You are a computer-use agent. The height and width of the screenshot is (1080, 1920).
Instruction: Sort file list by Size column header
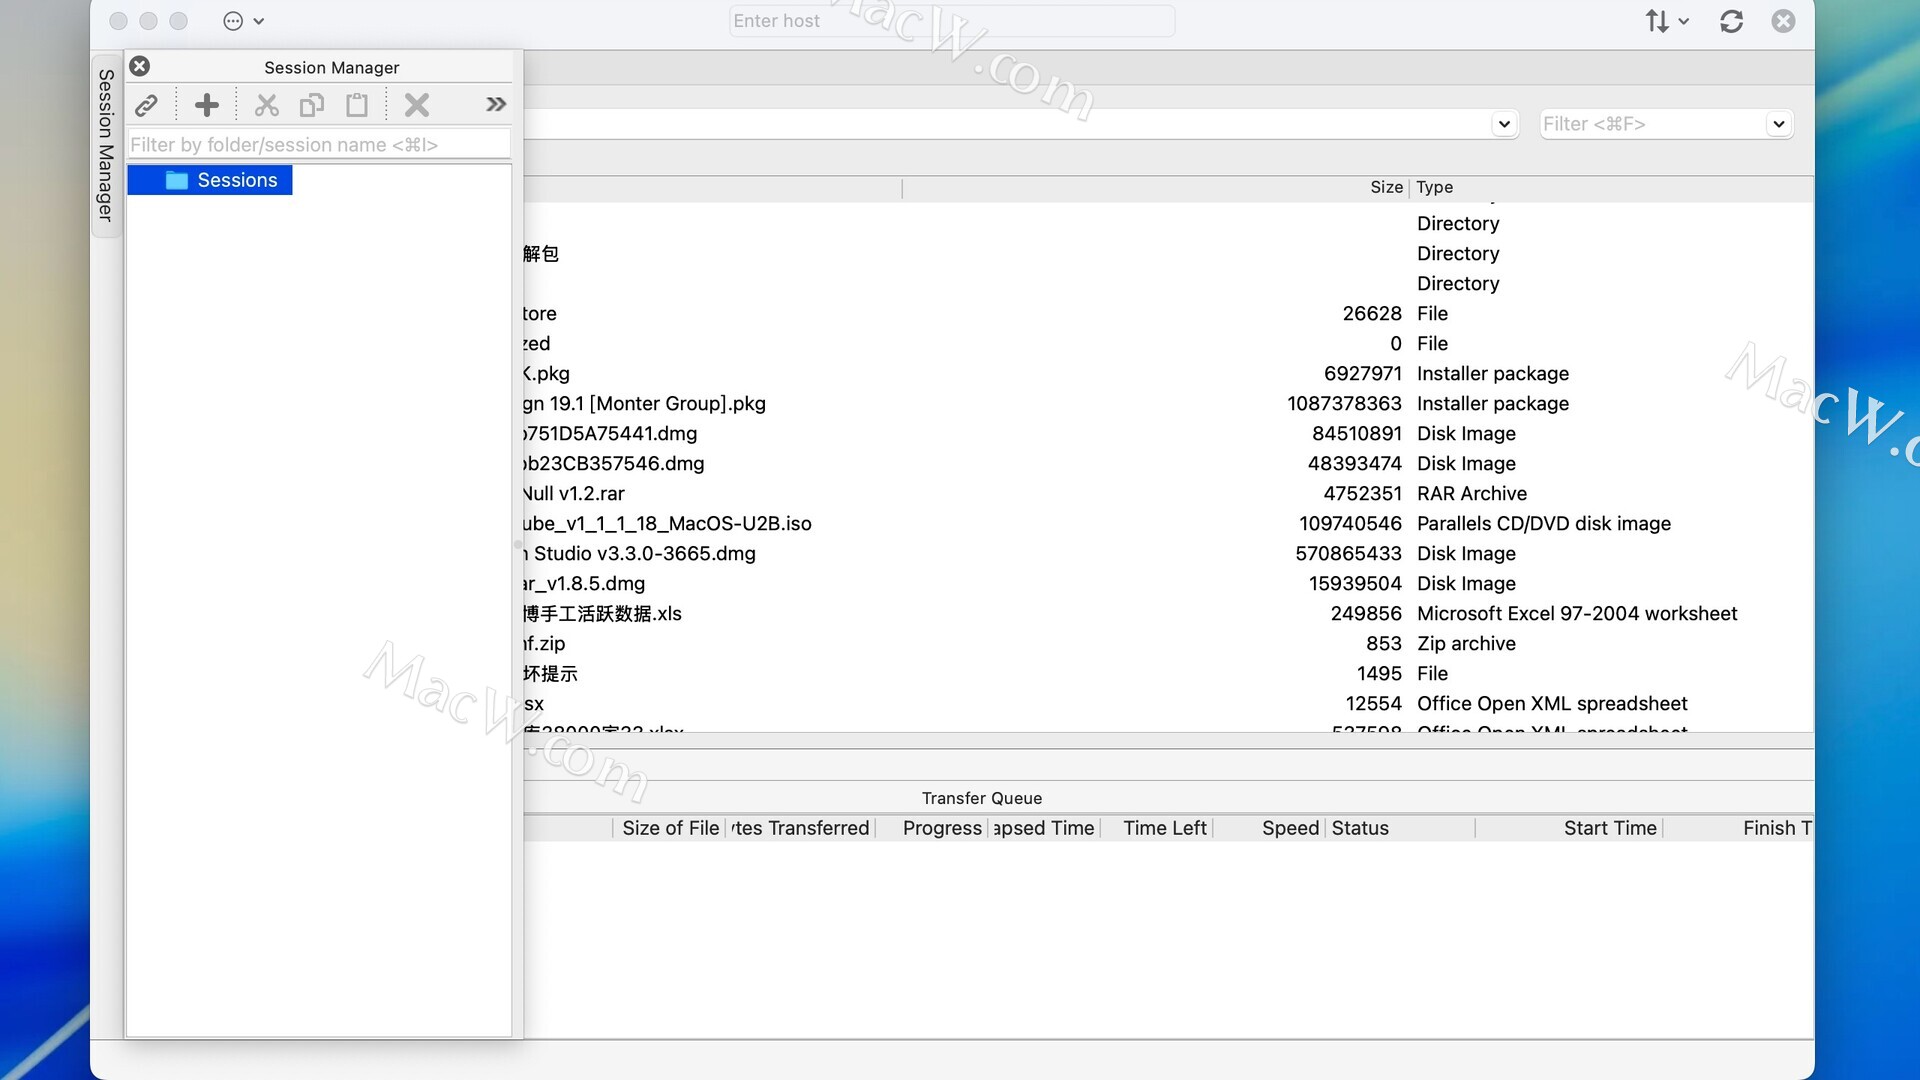(1385, 187)
